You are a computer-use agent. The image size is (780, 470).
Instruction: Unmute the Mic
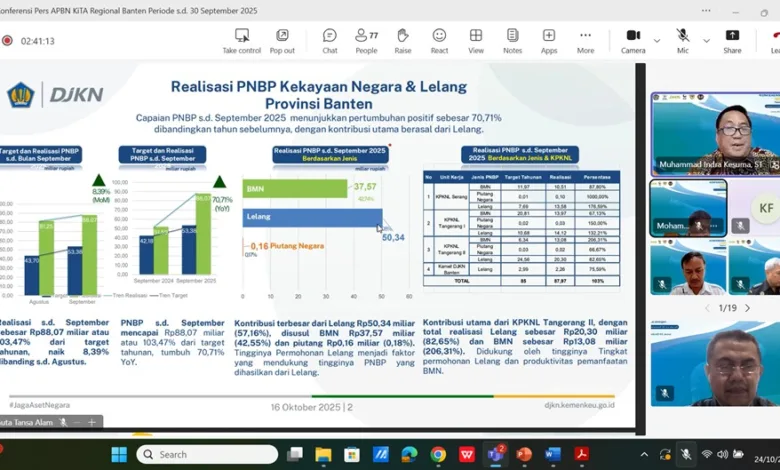point(683,39)
